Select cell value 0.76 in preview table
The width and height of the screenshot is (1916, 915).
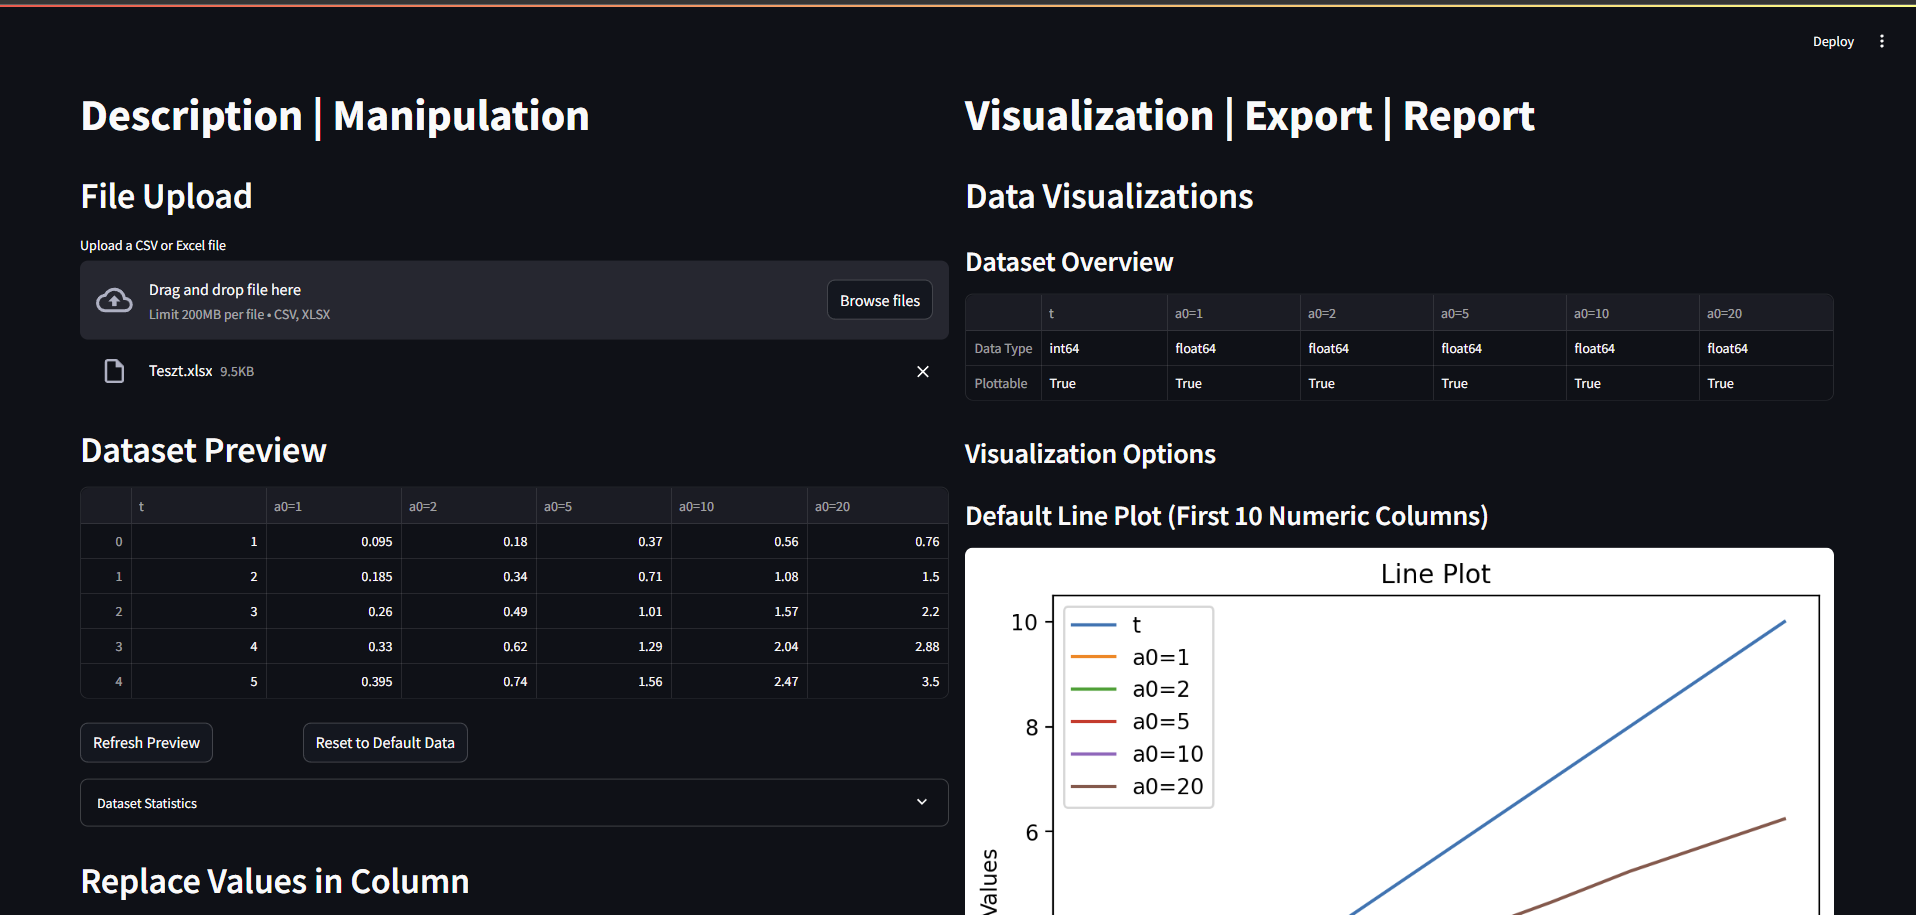point(877,541)
